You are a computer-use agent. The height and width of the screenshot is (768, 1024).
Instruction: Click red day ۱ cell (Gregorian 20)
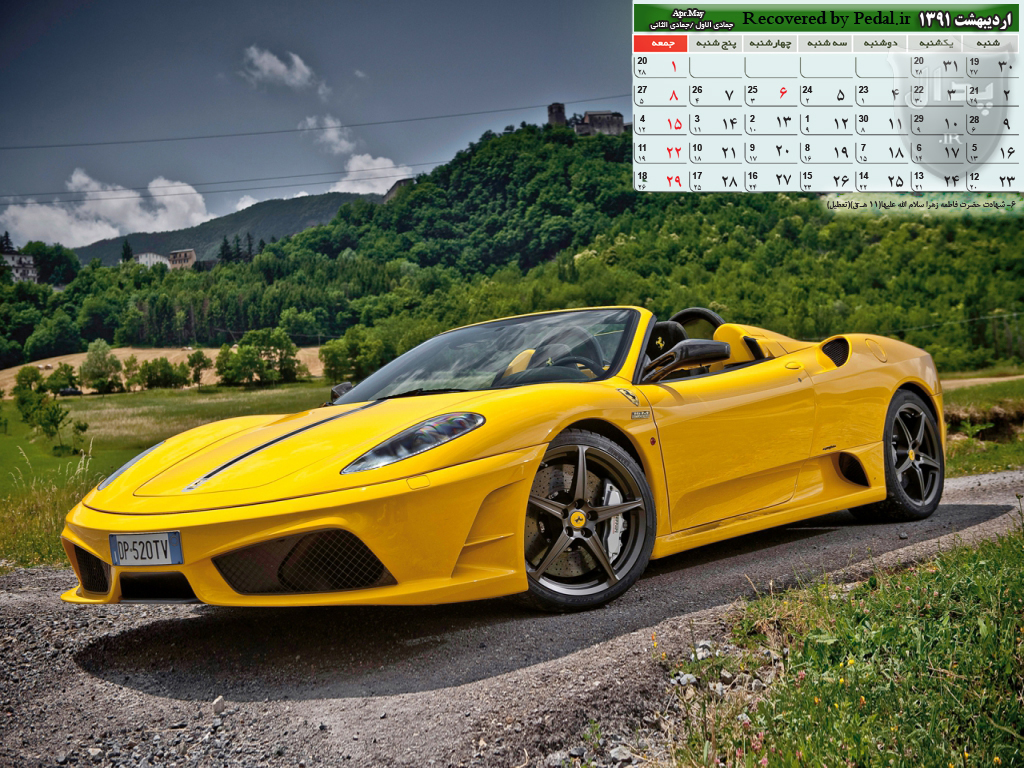coord(660,66)
